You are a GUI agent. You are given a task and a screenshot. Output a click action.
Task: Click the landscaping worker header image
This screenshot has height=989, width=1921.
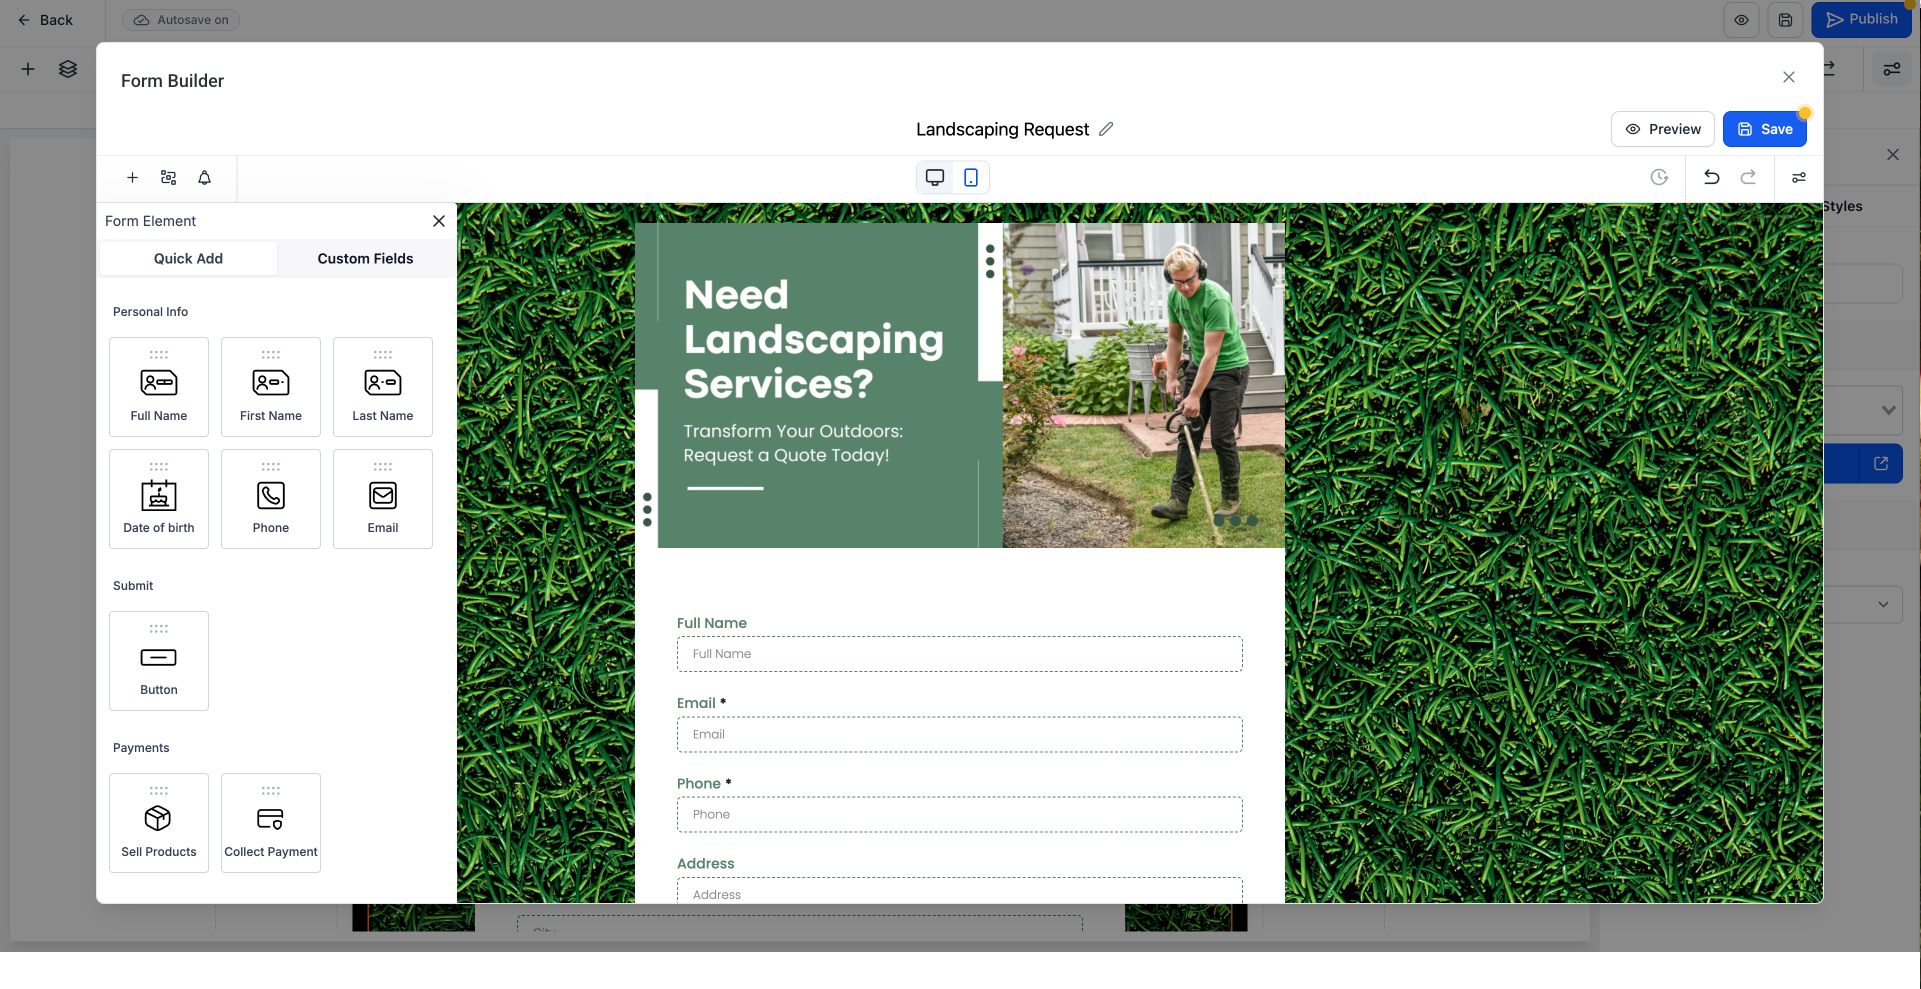(1144, 385)
